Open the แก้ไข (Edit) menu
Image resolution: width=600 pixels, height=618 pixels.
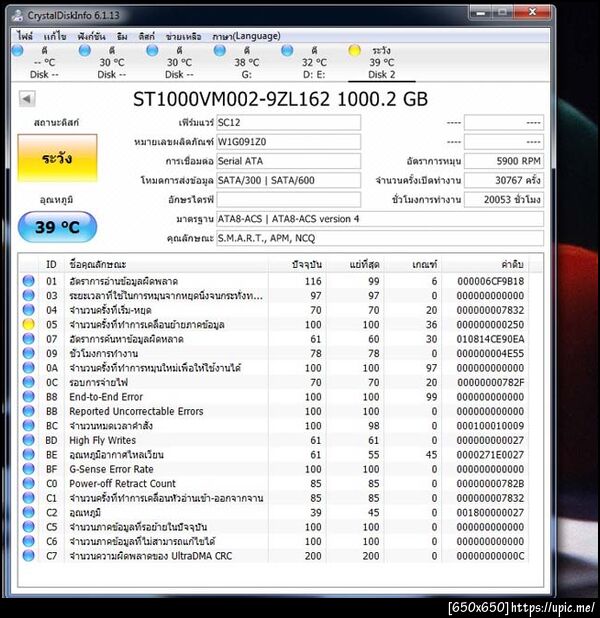(54, 36)
